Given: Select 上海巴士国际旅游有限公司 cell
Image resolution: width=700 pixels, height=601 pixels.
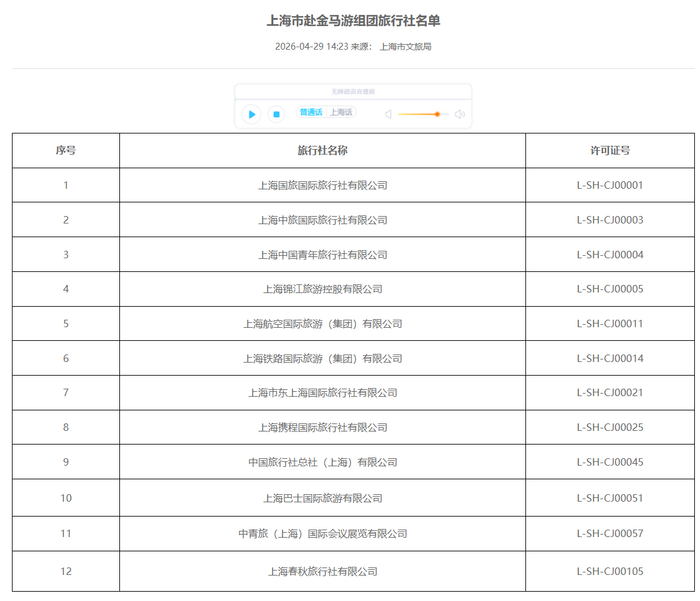Looking at the screenshot, I should [322, 498].
